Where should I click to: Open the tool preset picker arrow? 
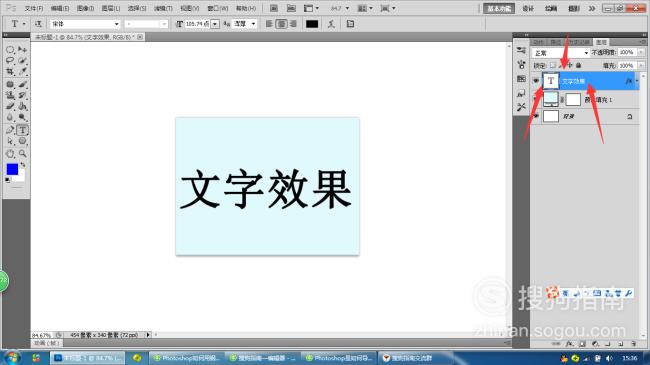click(x=24, y=24)
